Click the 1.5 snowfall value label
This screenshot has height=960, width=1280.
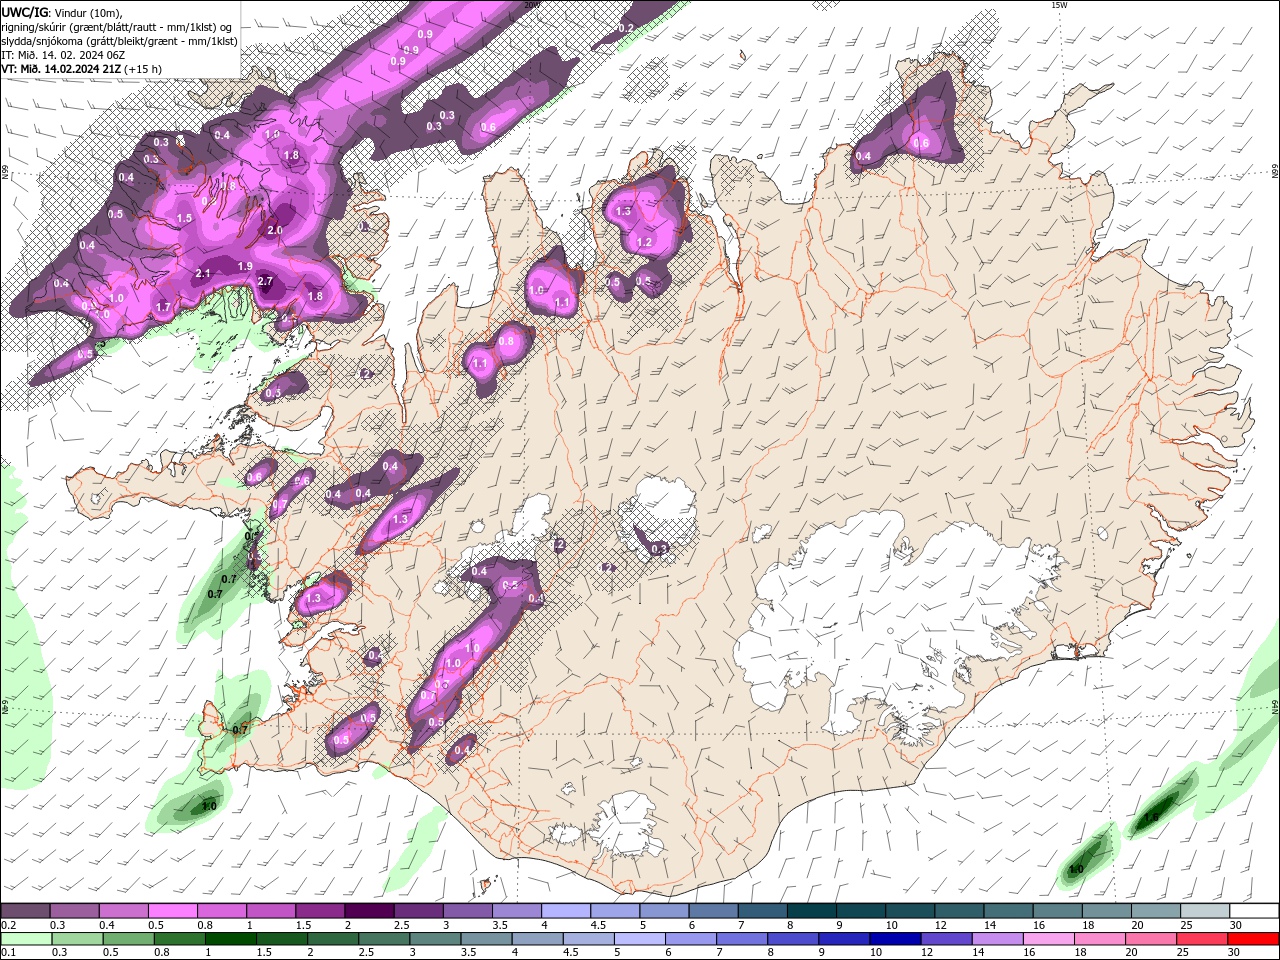pos(184,218)
